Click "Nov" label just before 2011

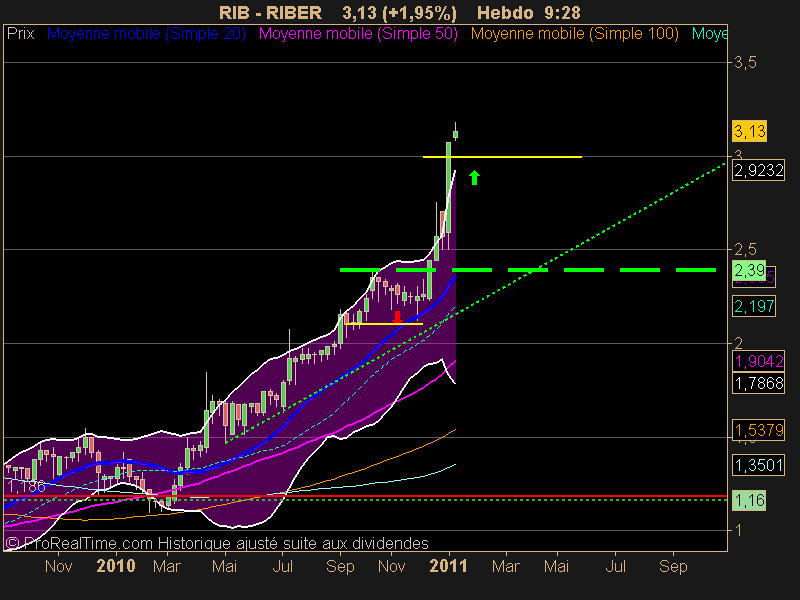[391, 566]
